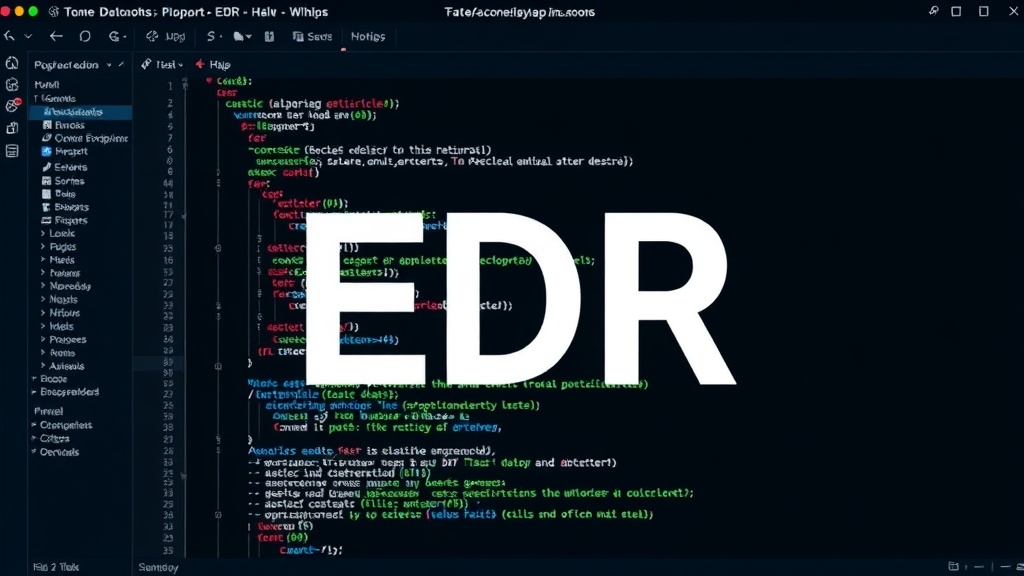This screenshot has height=576, width=1024.
Task: Open the folder dropdown in the toolbar
Action: coord(242,37)
